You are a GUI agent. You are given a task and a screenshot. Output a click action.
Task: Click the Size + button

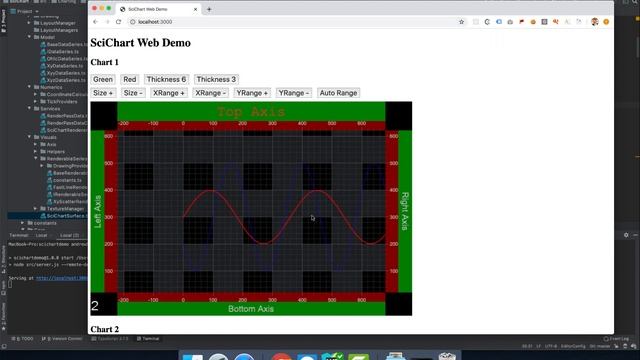(103, 93)
